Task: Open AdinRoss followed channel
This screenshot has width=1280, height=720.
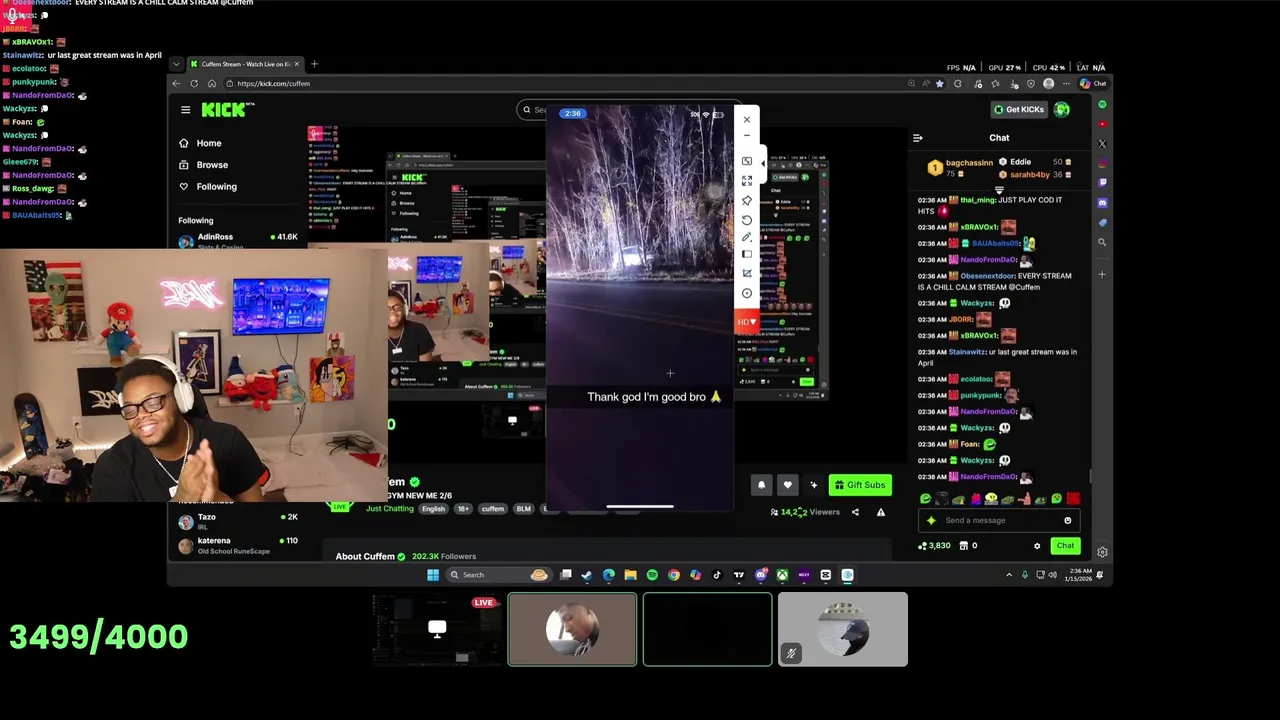Action: tap(238, 240)
